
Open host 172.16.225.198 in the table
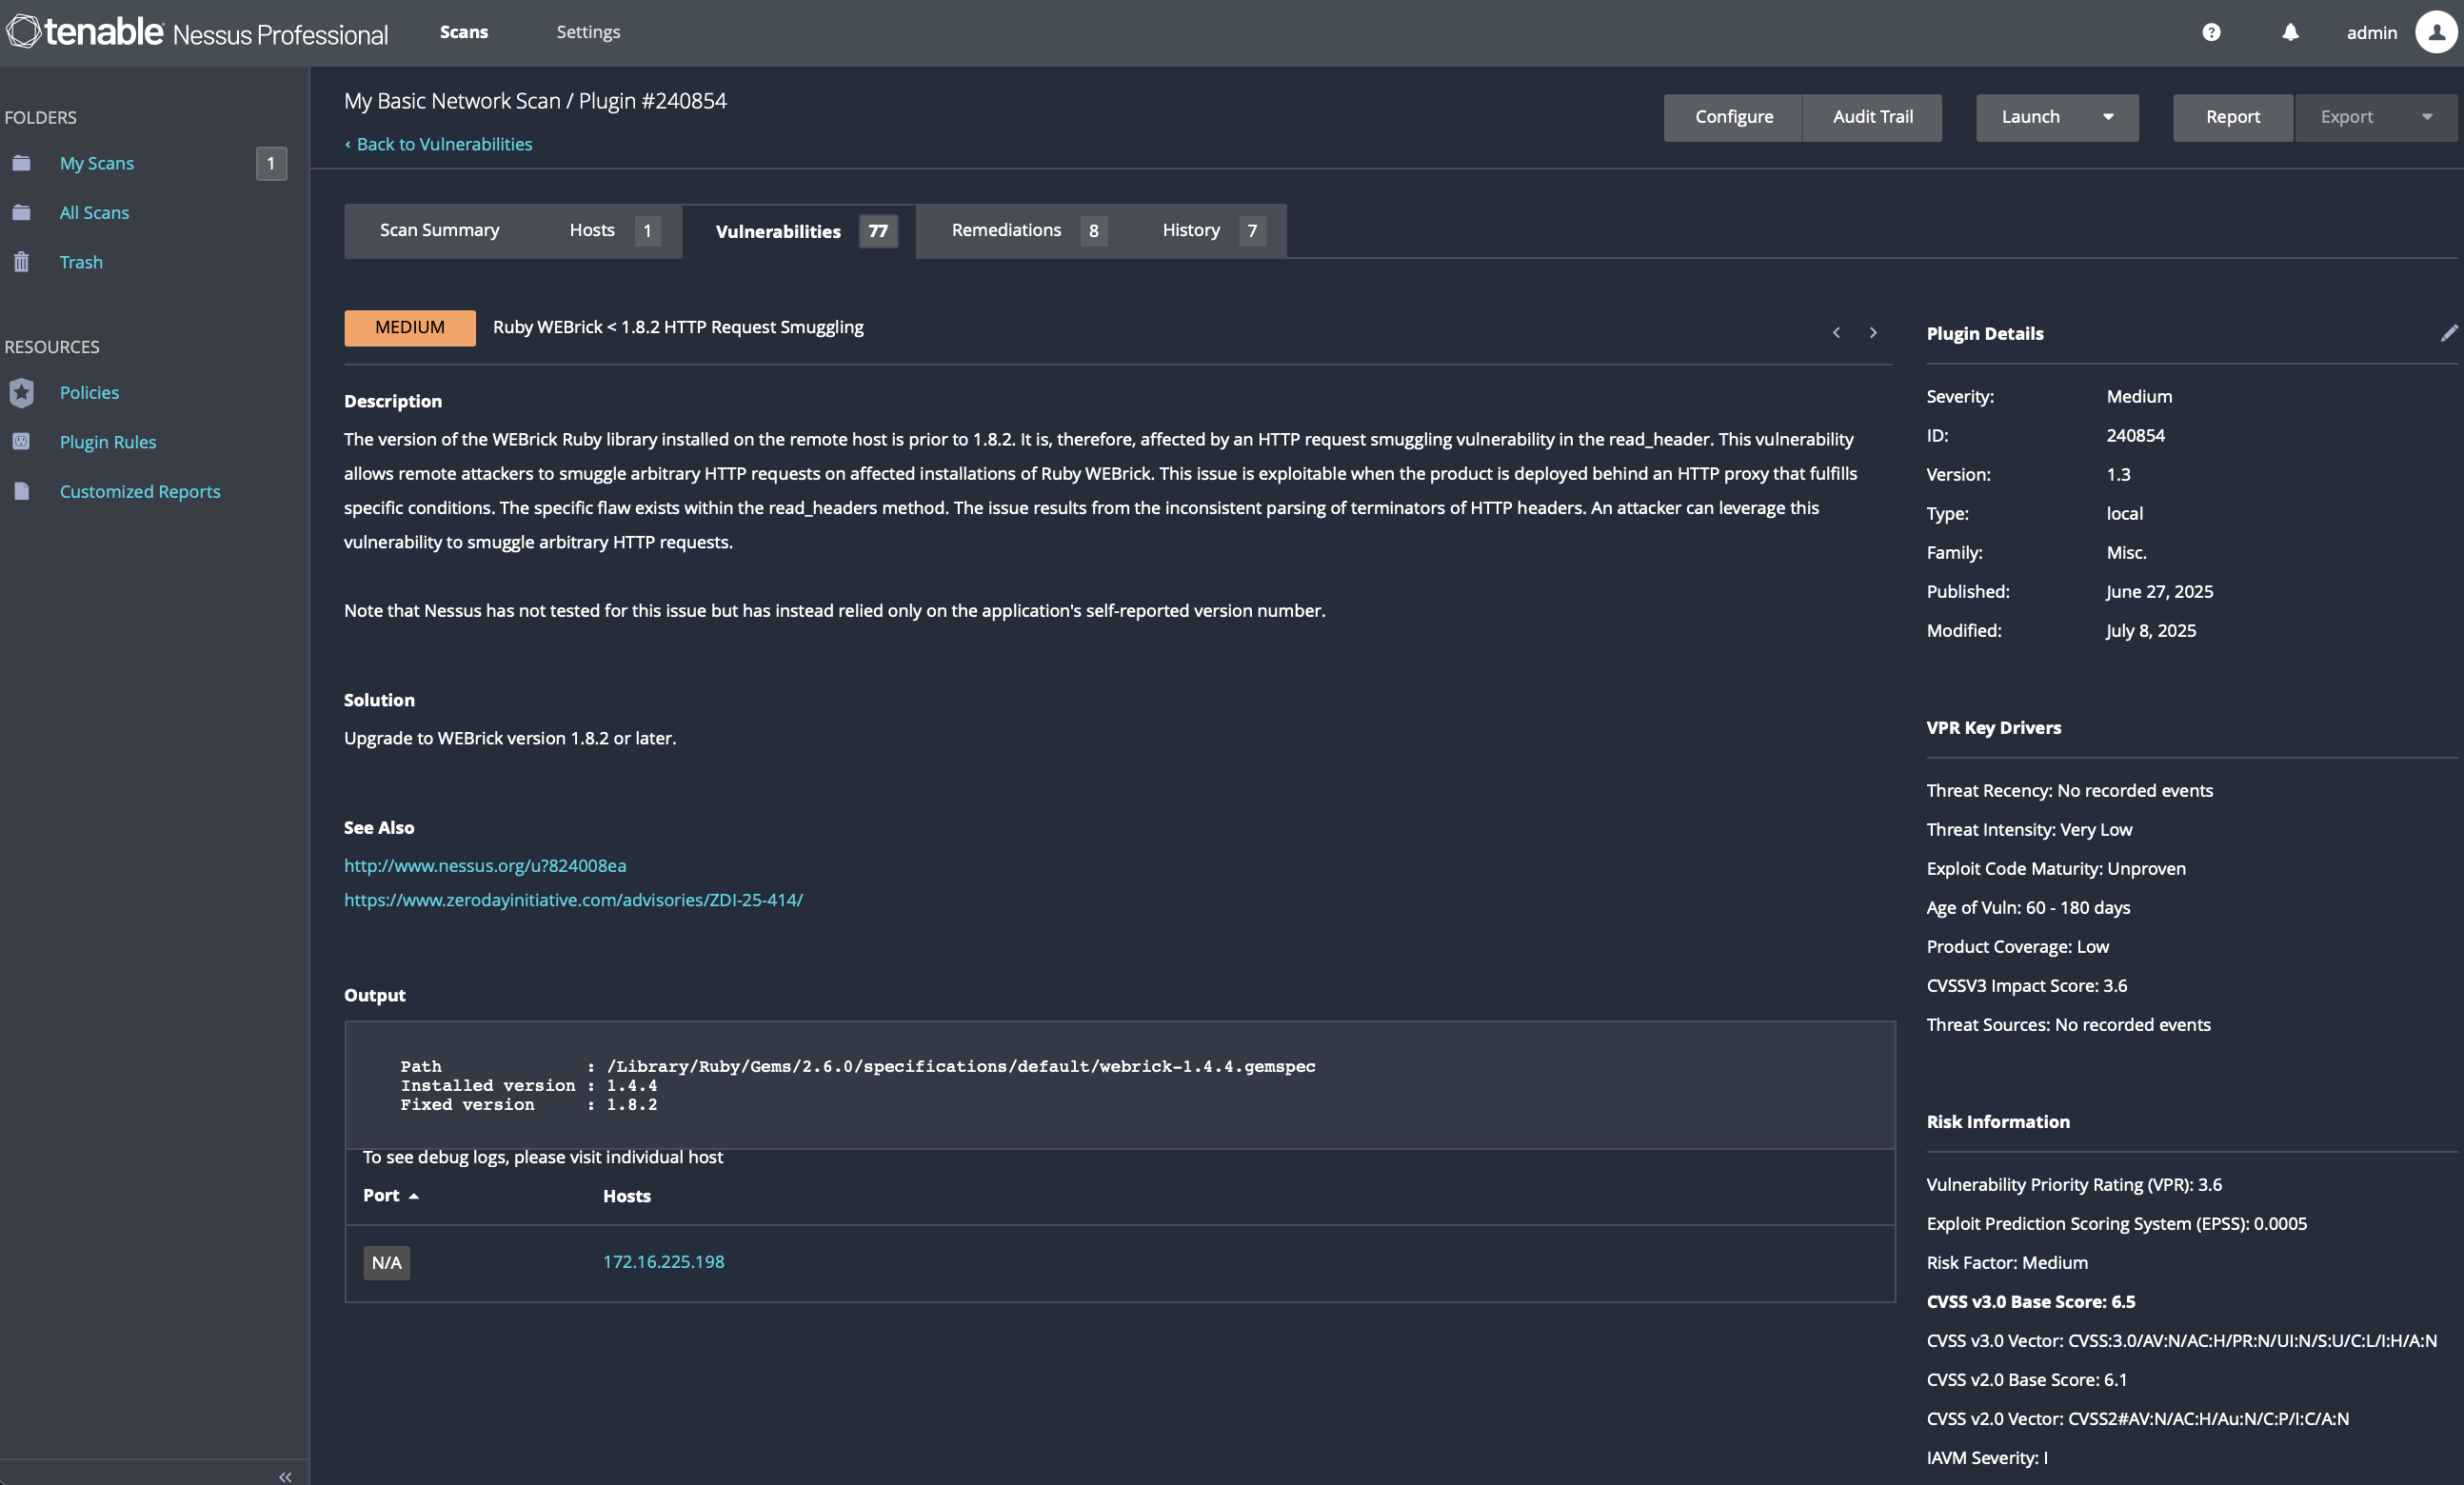(x=663, y=1261)
